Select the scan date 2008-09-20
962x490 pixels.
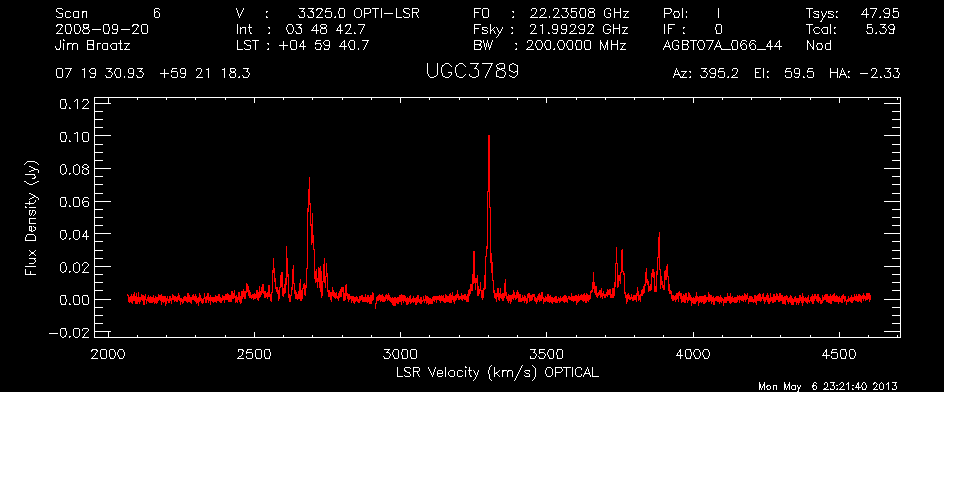(102, 29)
